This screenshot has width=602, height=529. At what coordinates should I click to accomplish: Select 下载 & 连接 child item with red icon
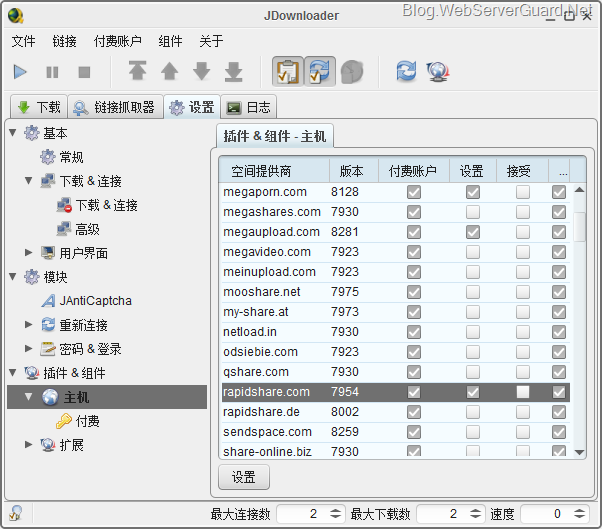[x=97, y=205]
